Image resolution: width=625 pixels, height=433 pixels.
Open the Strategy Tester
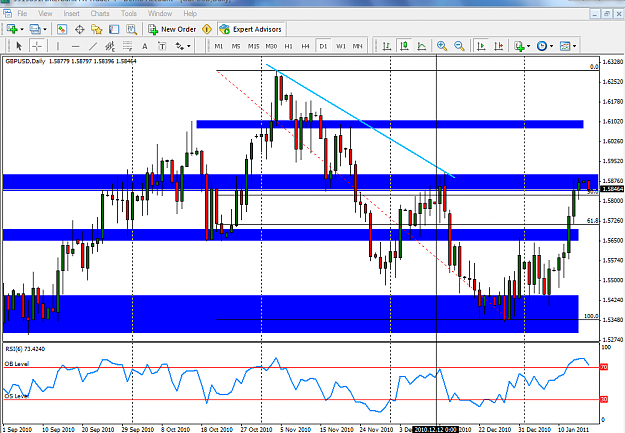[x=131, y=29]
